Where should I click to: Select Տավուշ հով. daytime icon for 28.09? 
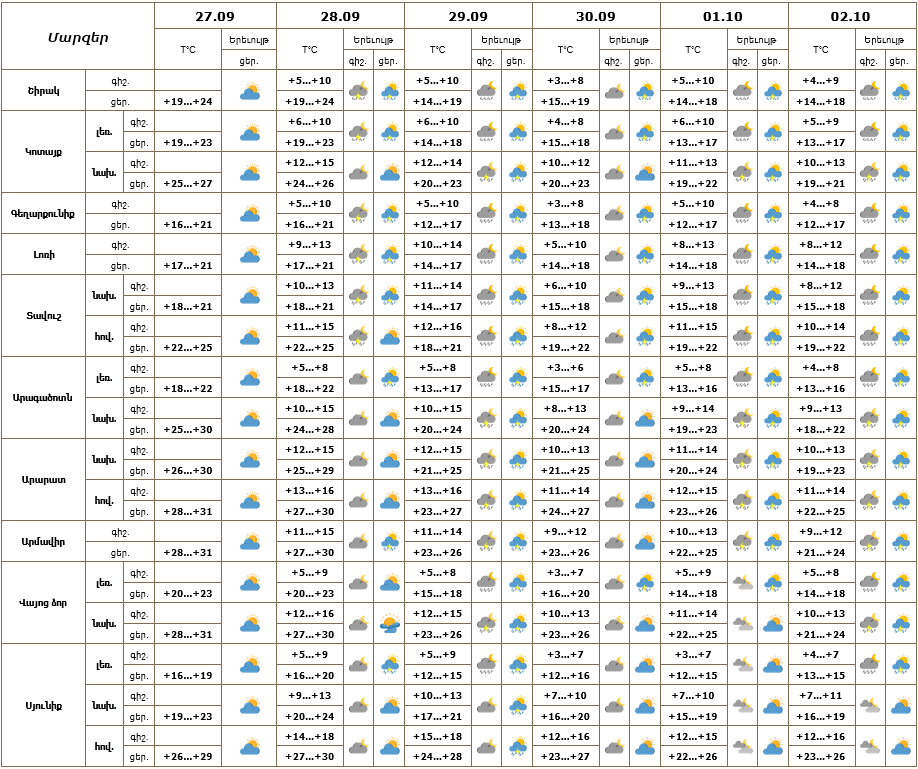[x=389, y=338]
